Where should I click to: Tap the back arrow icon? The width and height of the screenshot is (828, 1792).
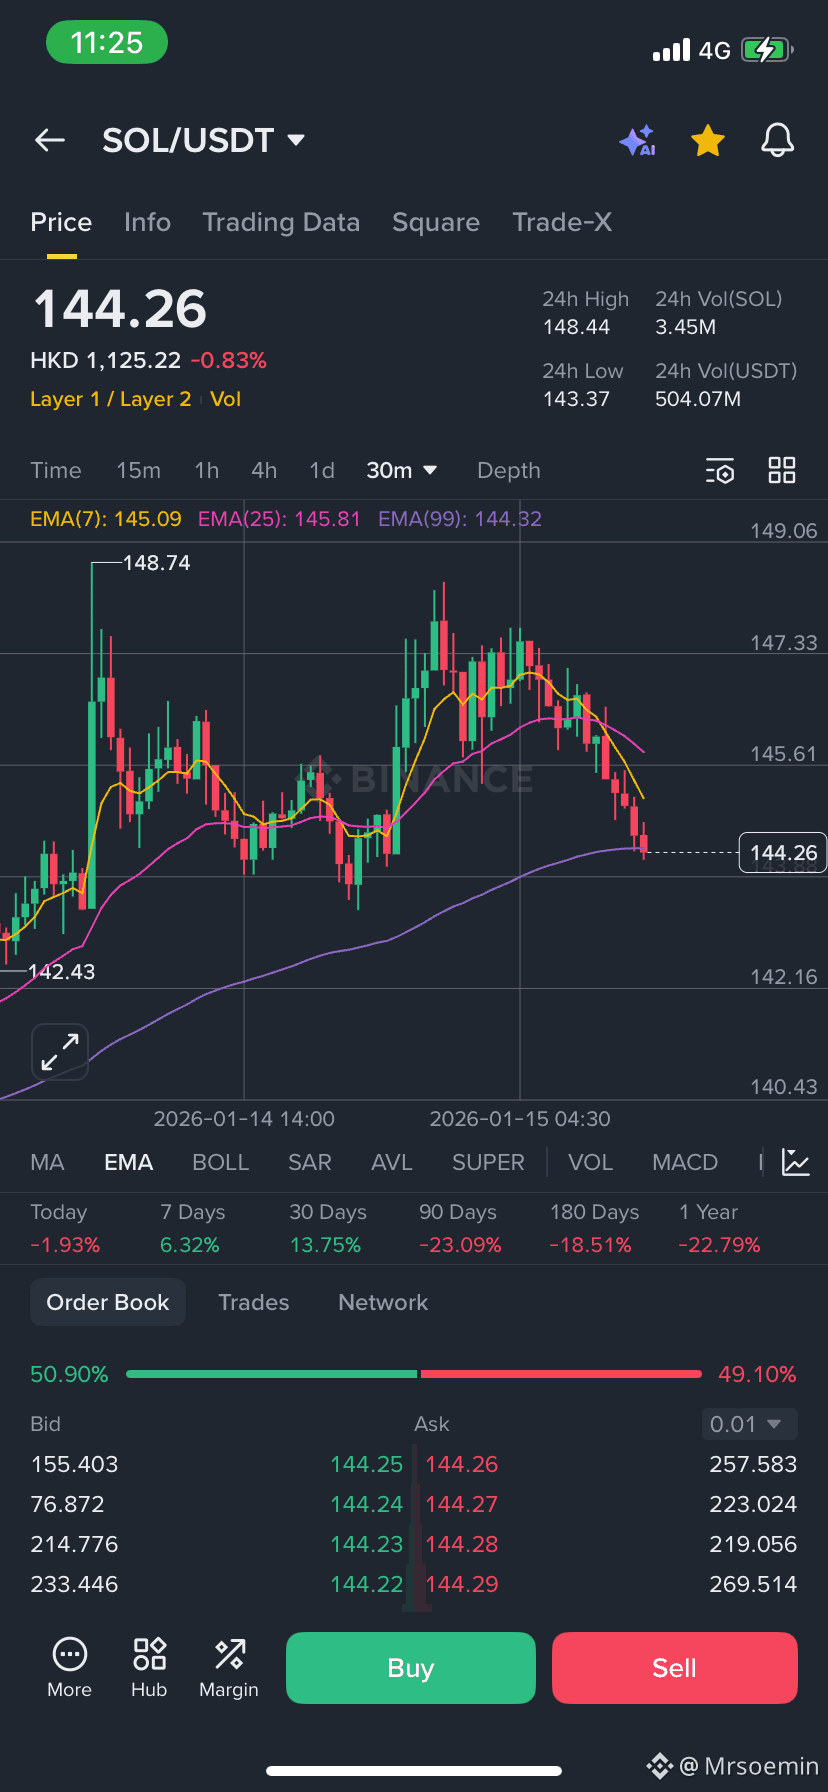(50, 141)
